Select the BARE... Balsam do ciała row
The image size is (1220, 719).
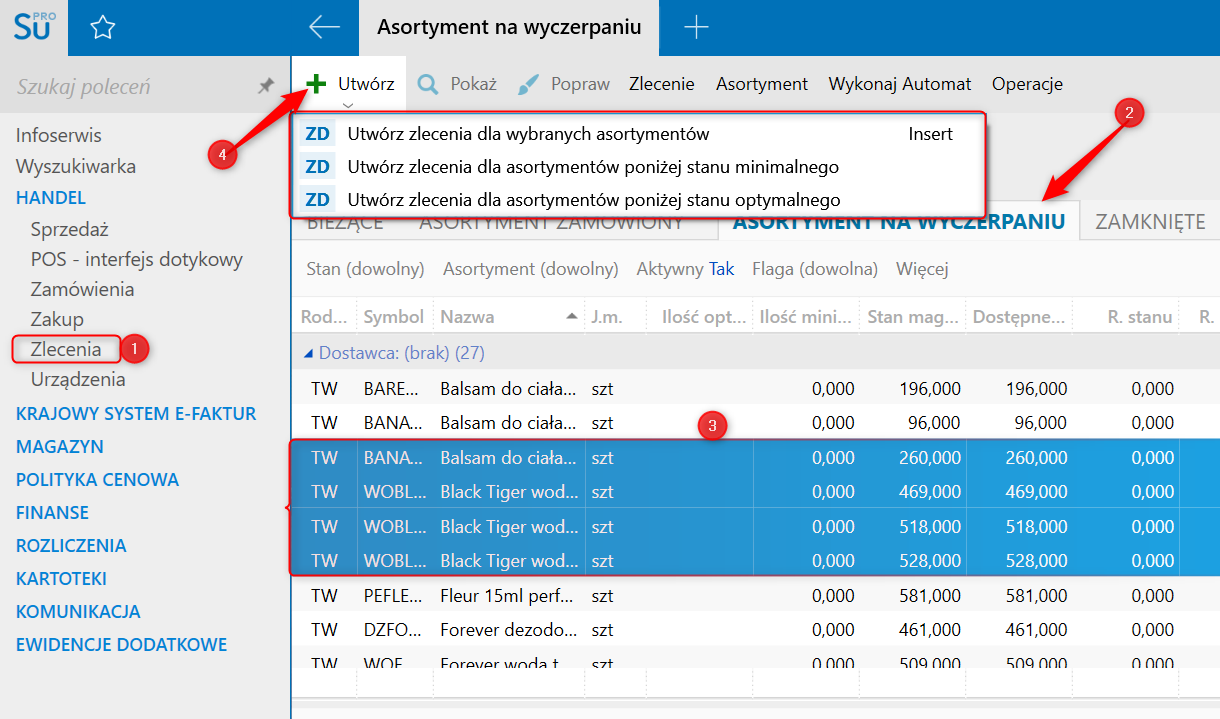click(755, 388)
